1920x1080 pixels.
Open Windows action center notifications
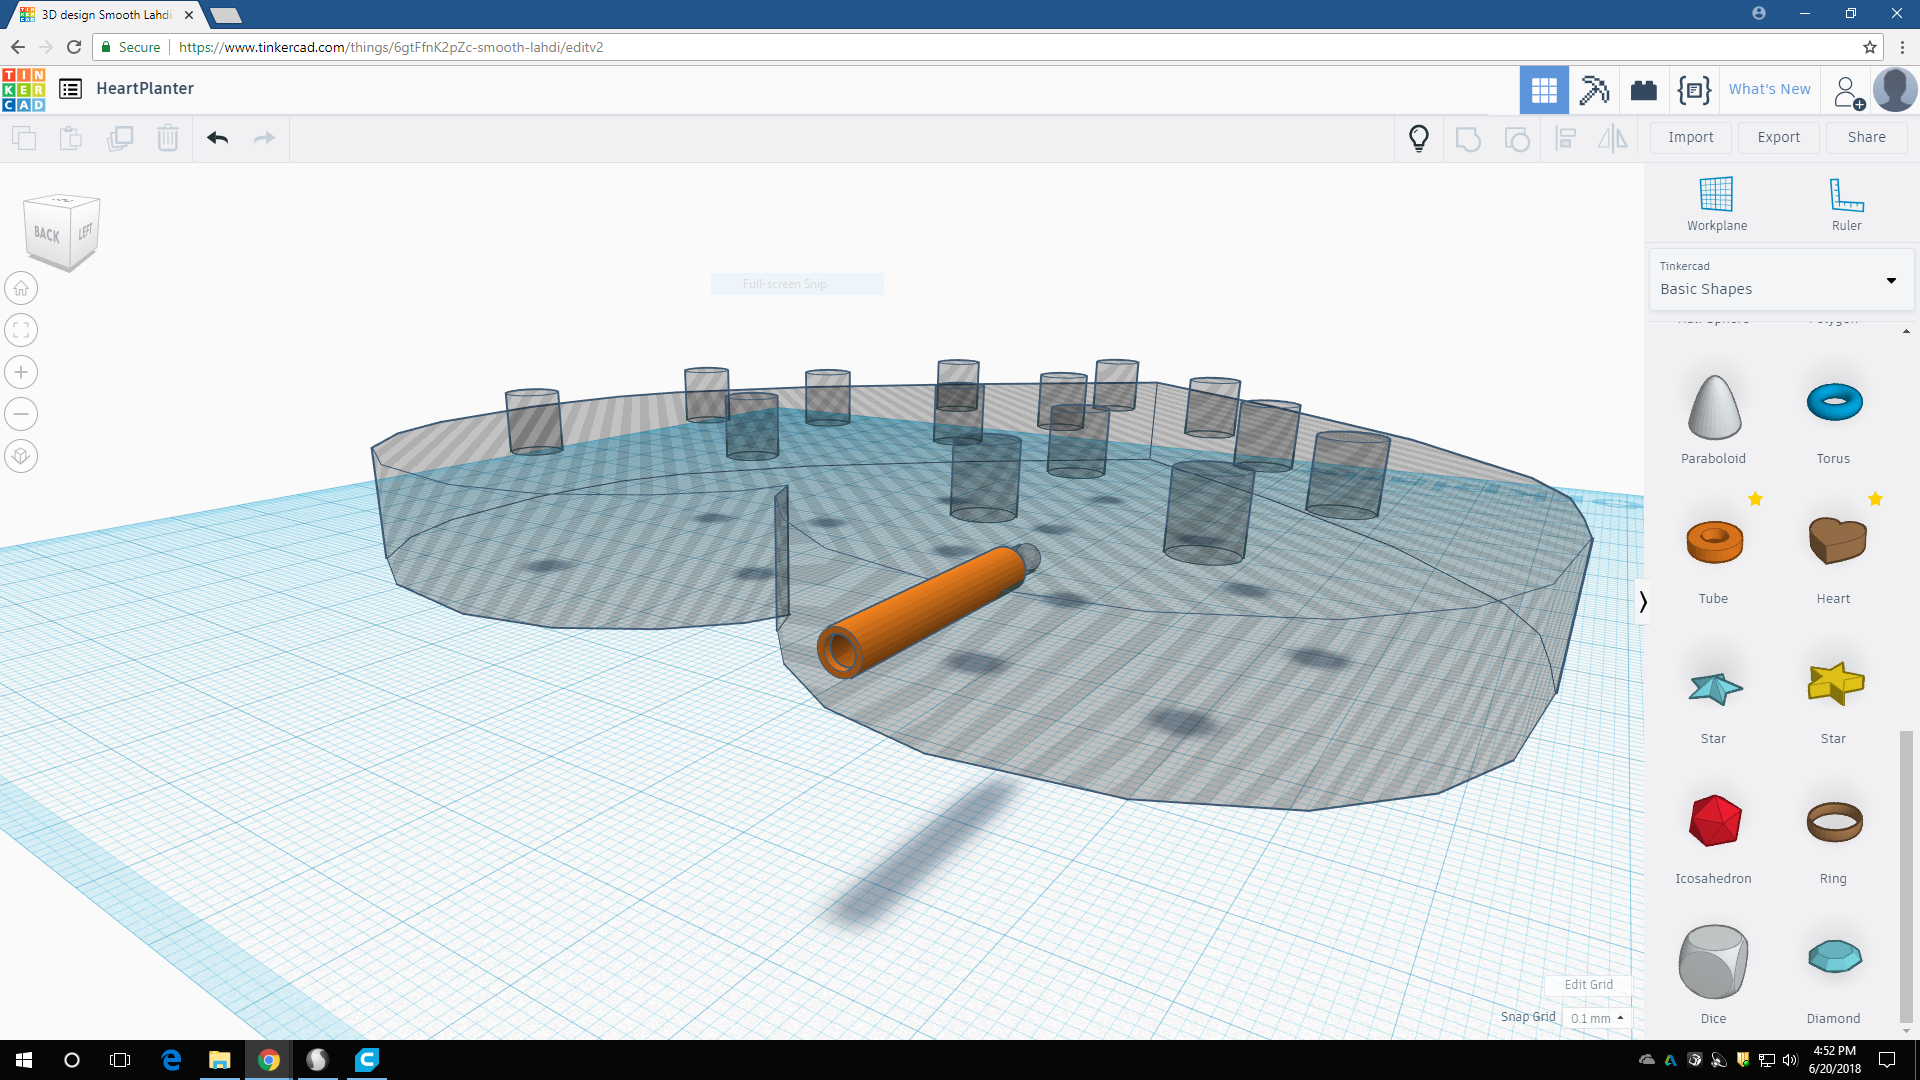pos(1887,1060)
